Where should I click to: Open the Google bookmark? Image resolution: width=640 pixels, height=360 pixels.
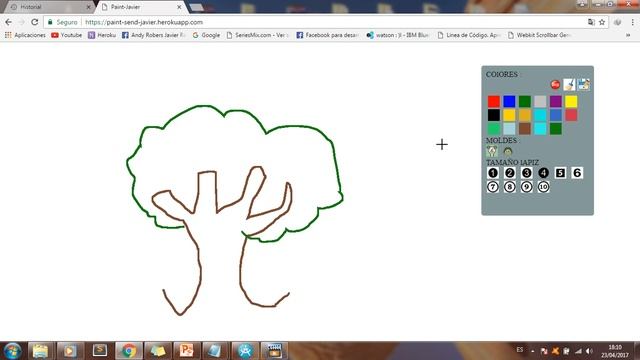pos(206,35)
